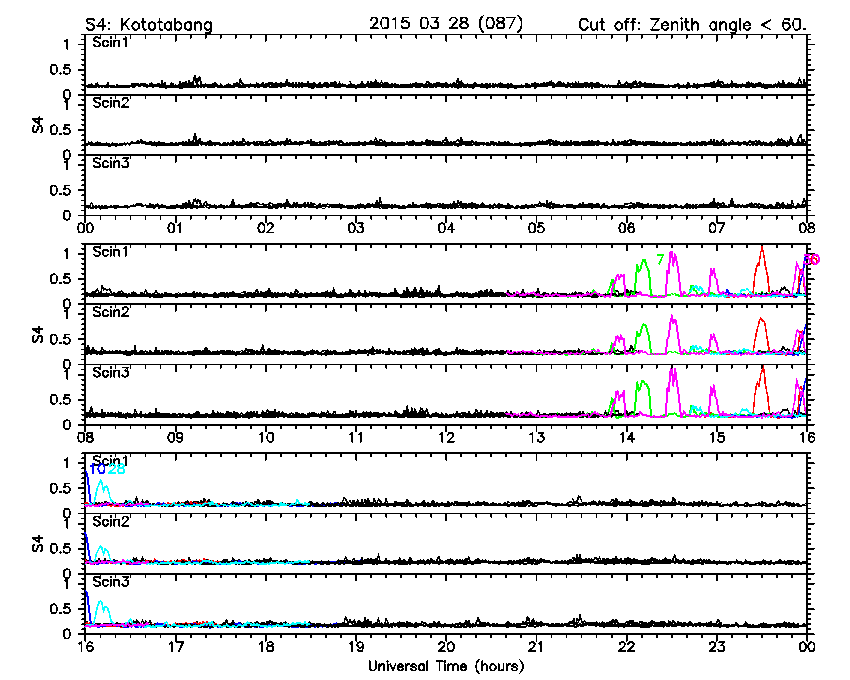The width and height of the screenshot is (850, 680).
Task: Click the magenta satellite label "50"
Action: pyautogui.click(x=812, y=260)
